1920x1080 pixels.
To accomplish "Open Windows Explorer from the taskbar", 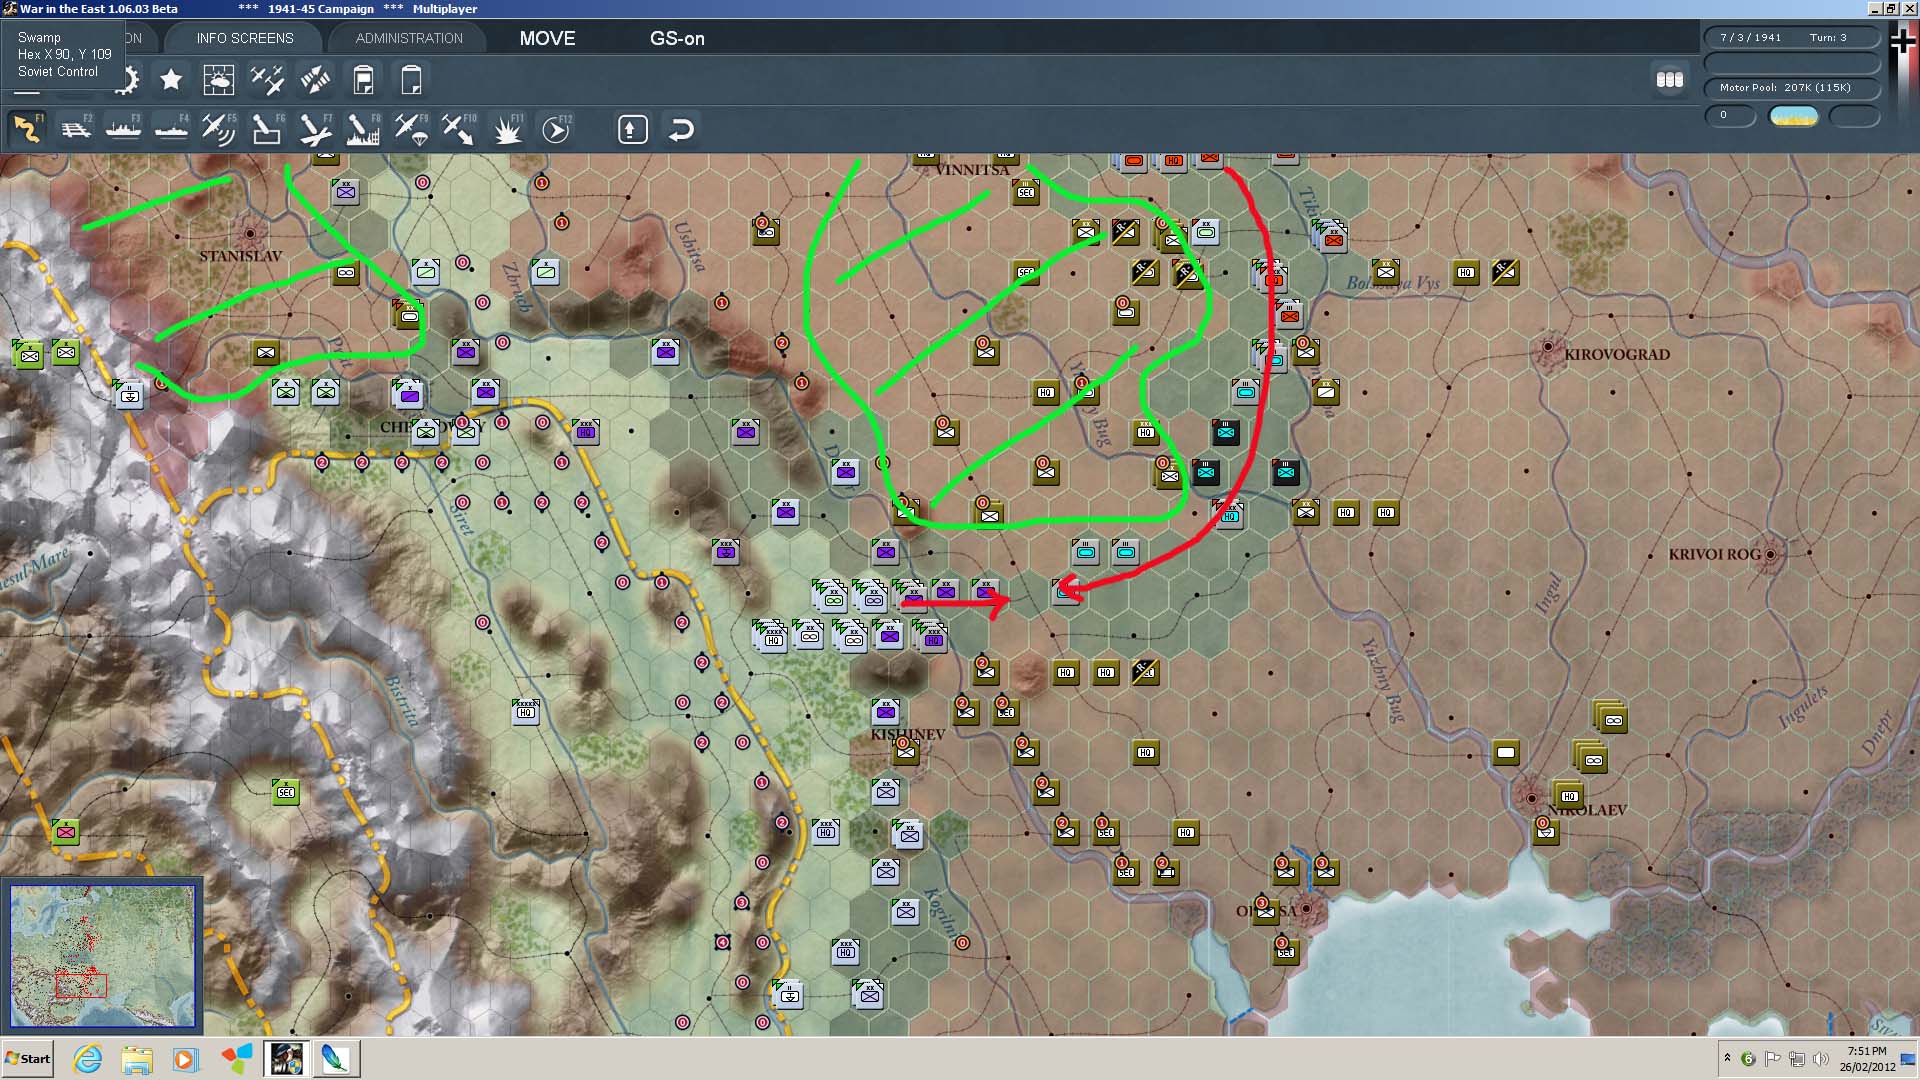I will coord(137,1059).
